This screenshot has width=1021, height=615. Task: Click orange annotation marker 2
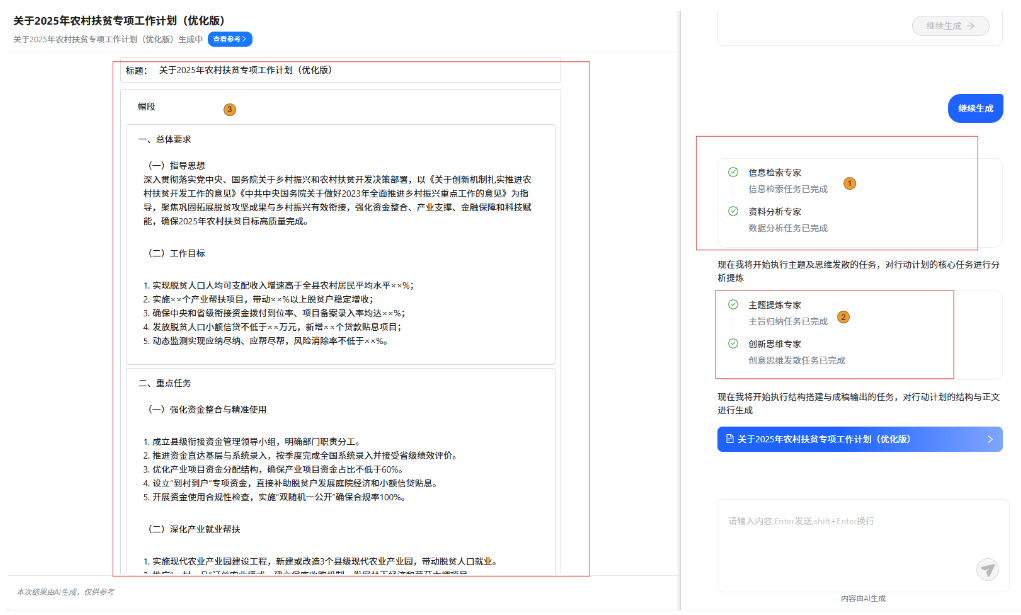coord(843,317)
